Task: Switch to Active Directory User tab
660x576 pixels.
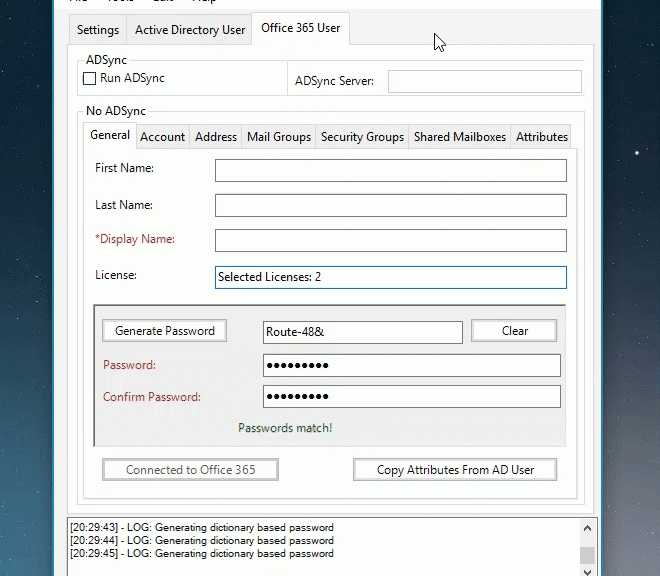Action: tap(189, 30)
